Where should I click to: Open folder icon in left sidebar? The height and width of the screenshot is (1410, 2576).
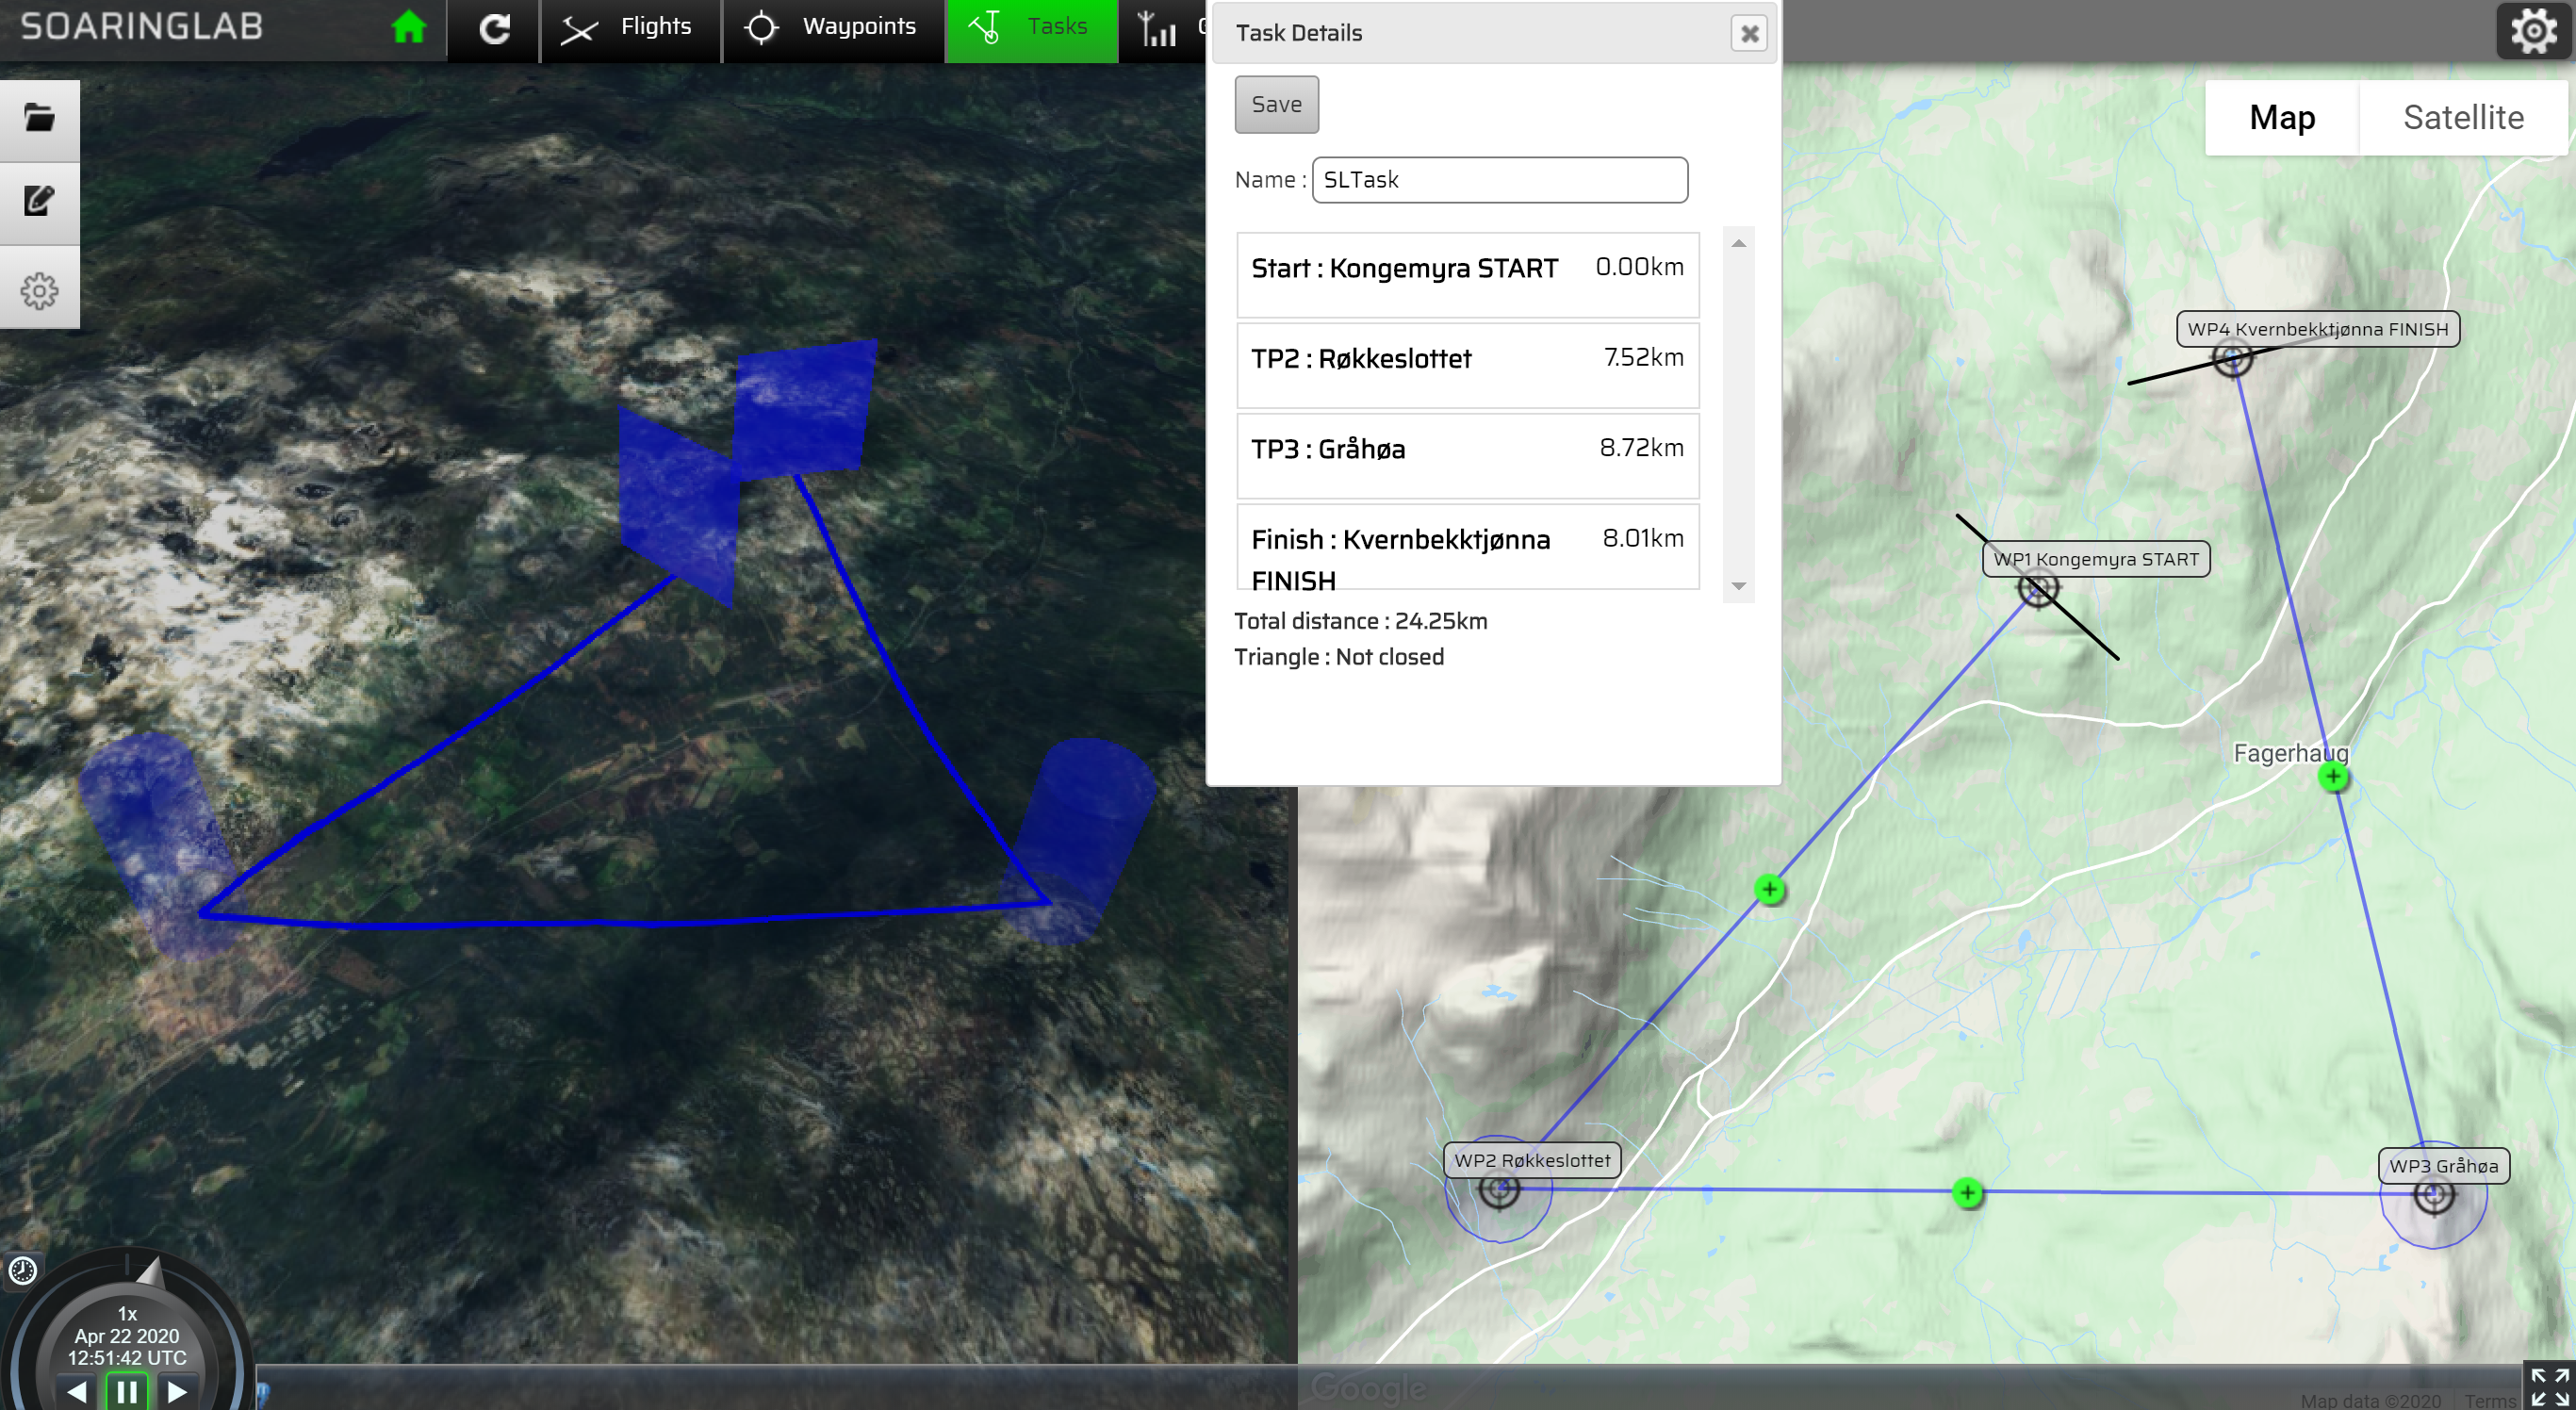click(x=40, y=119)
